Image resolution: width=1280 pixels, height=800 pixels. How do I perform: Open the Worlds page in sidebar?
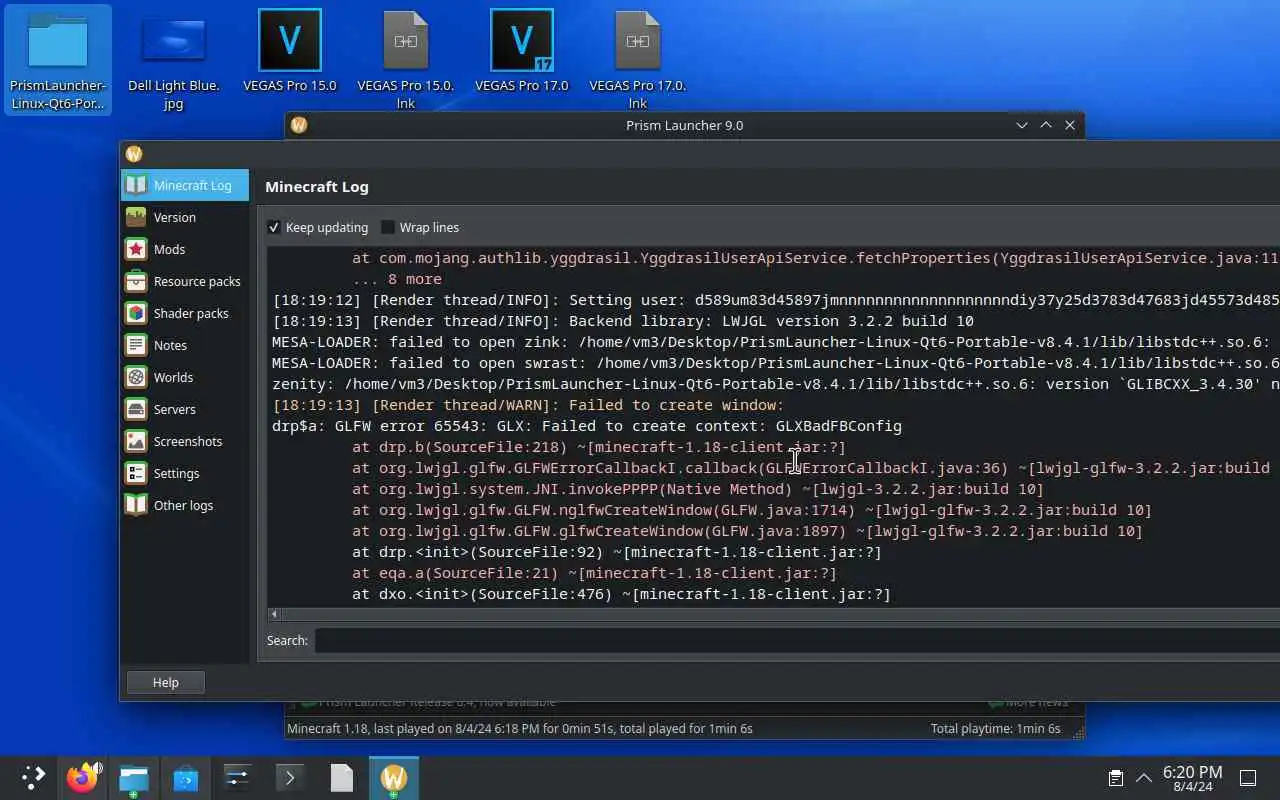click(185, 377)
